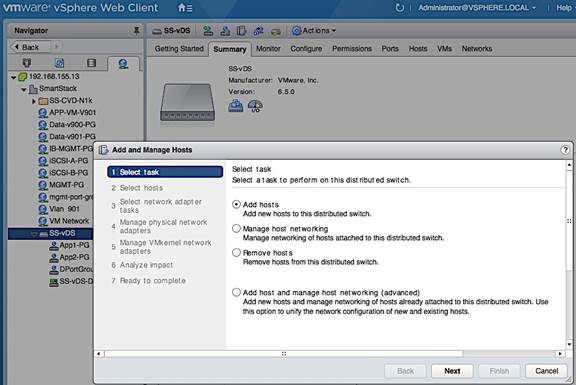Image resolution: width=576 pixels, height=385 pixels.
Task: Click Next in the wizard
Action: pyautogui.click(x=452, y=371)
